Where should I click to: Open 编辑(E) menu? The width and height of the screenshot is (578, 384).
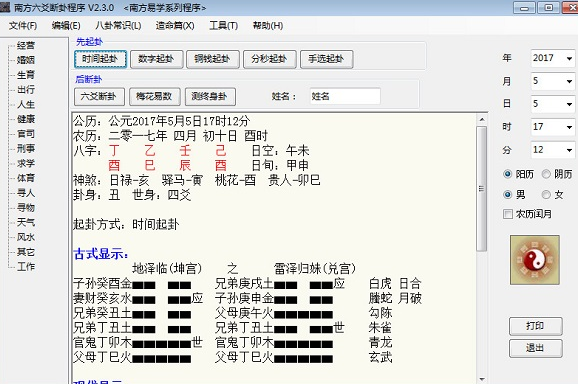[x=66, y=25]
